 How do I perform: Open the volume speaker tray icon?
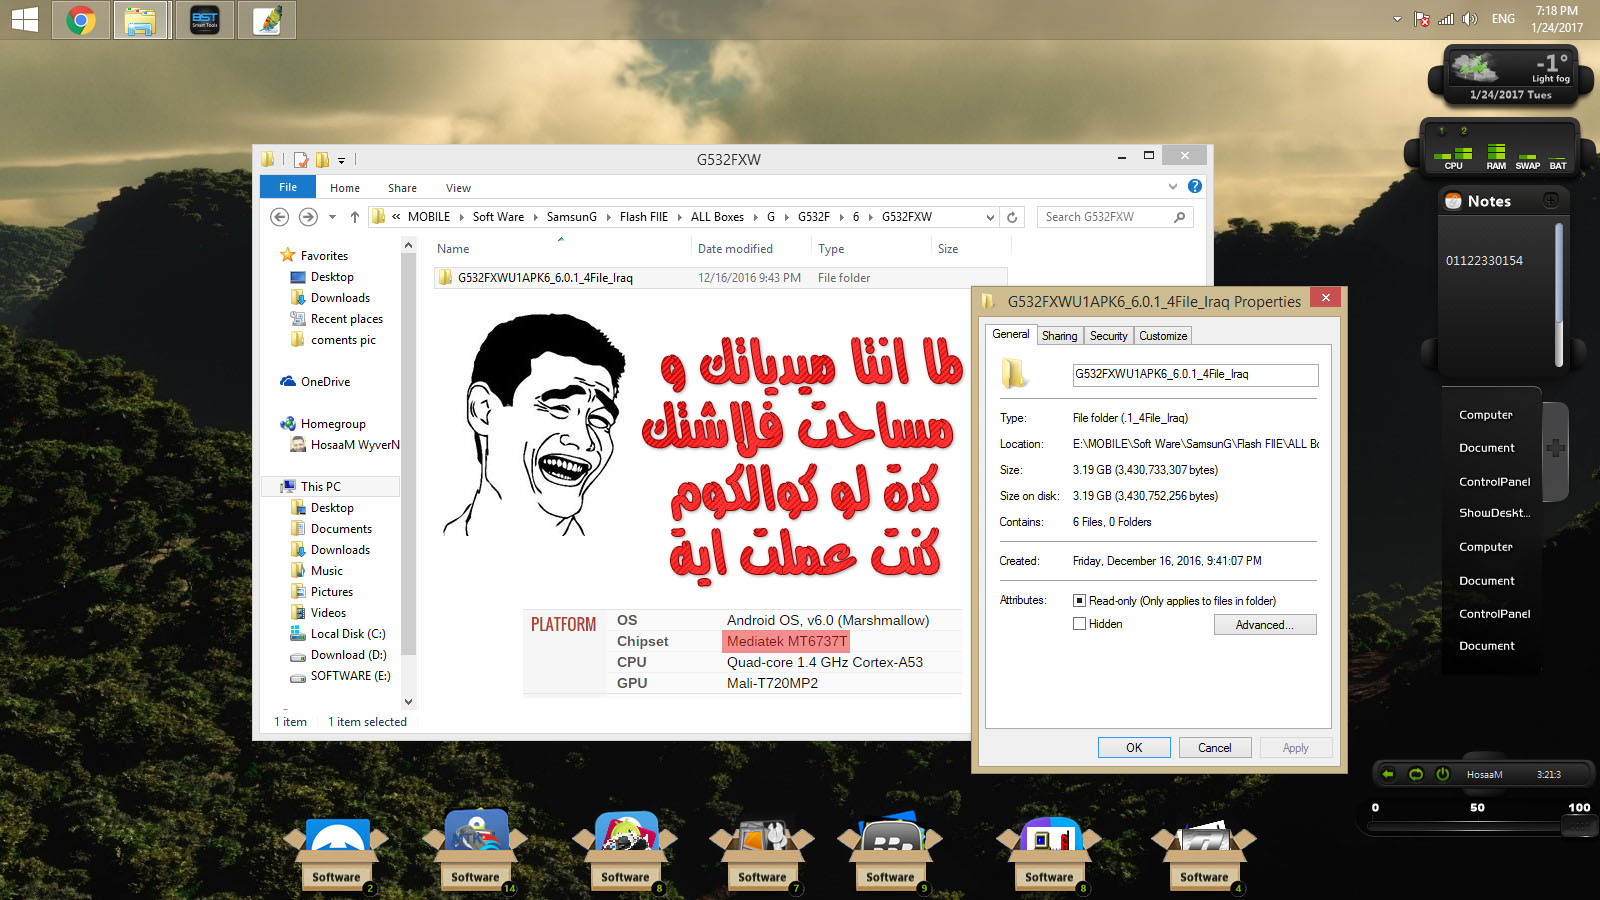pyautogui.click(x=1470, y=19)
